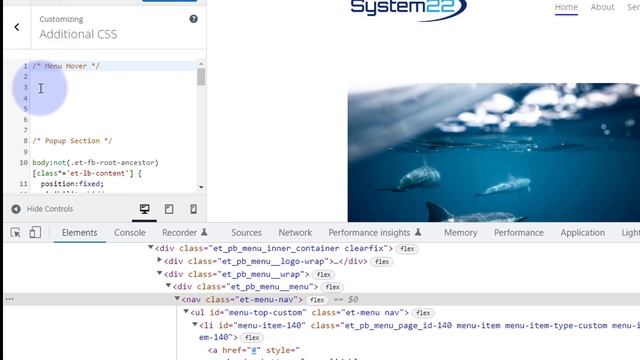Switch to tablet preview device icon
This screenshot has width=640, height=360.
[169, 209]
